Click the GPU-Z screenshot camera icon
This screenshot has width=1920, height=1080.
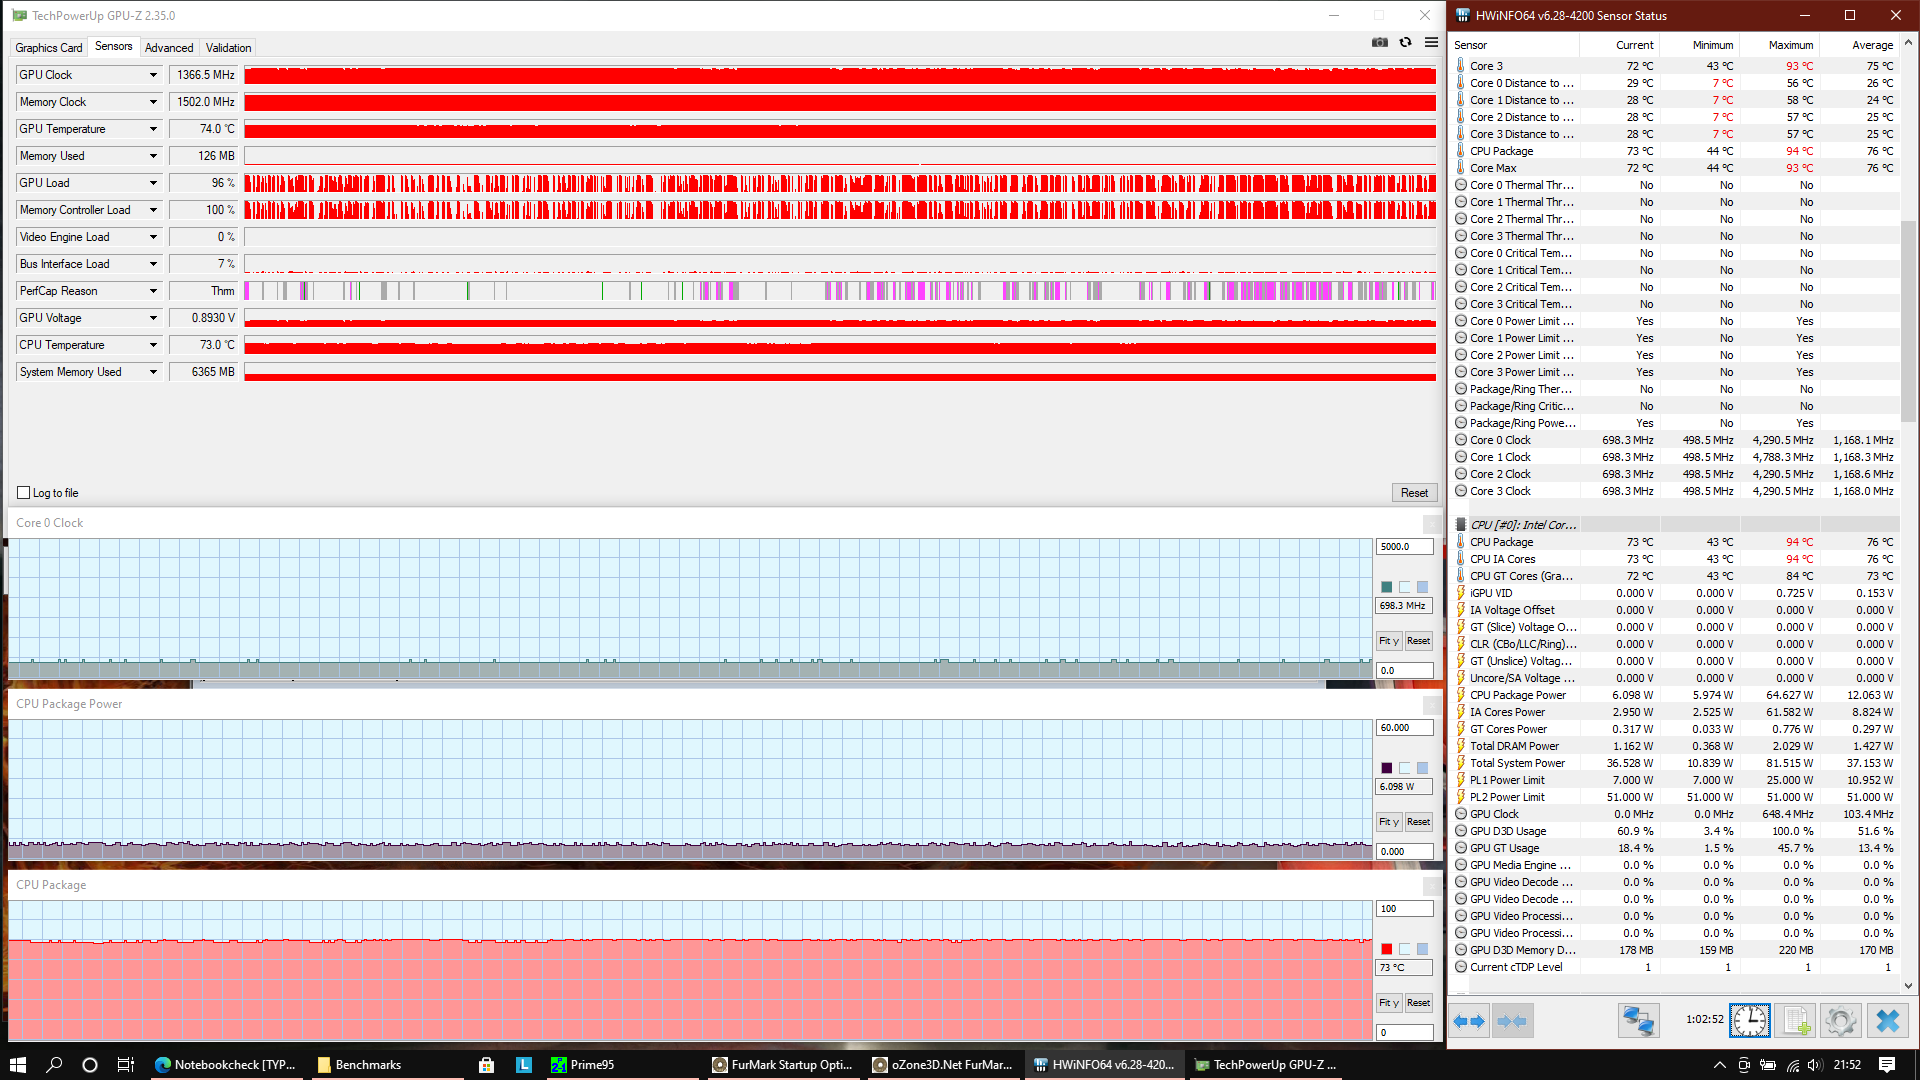(1380, 42)
